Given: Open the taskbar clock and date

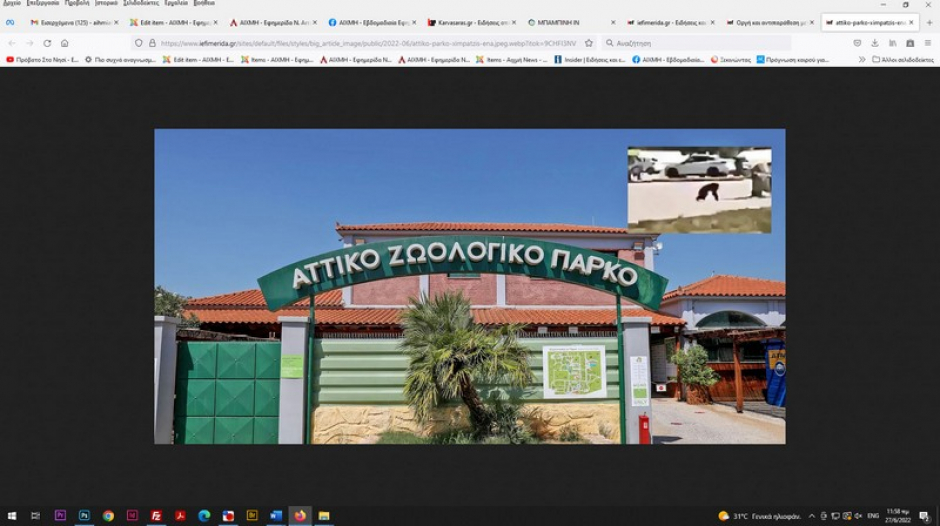Looking at the screenshot, I should (897, 516).
